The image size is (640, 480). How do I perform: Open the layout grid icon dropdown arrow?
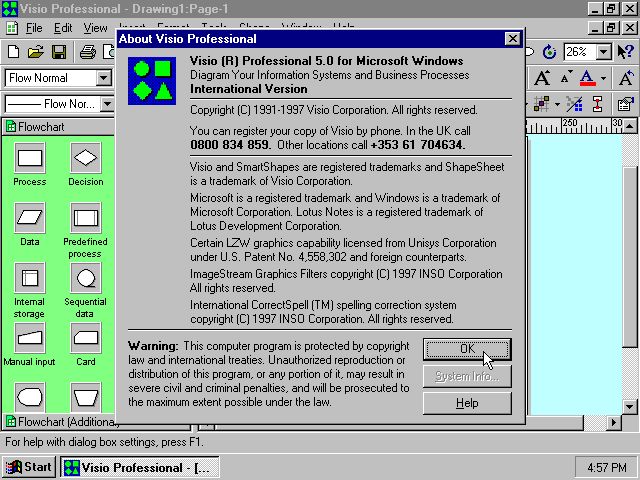(557, 104)
